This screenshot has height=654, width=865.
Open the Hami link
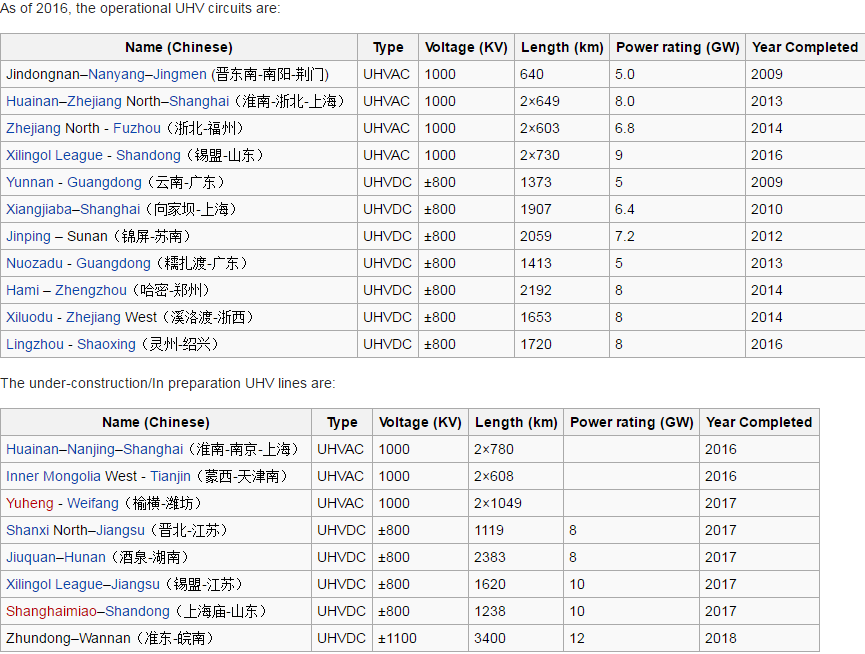click(x=23, y=290)
